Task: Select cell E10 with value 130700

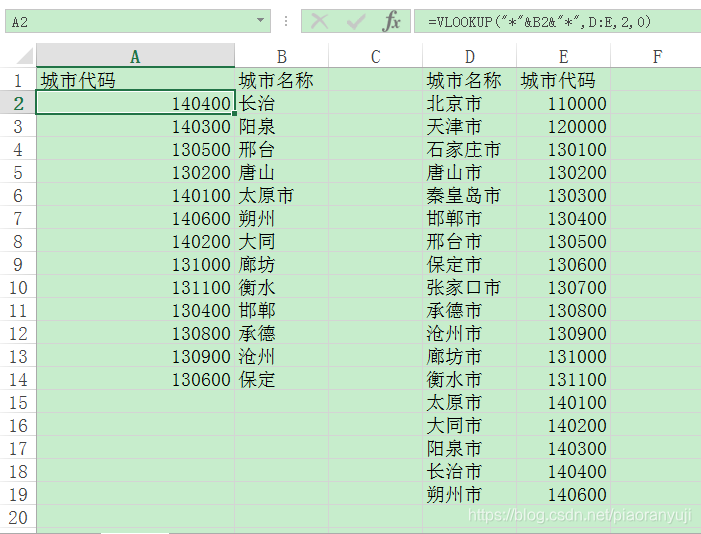Action: [x=563, y=288]
